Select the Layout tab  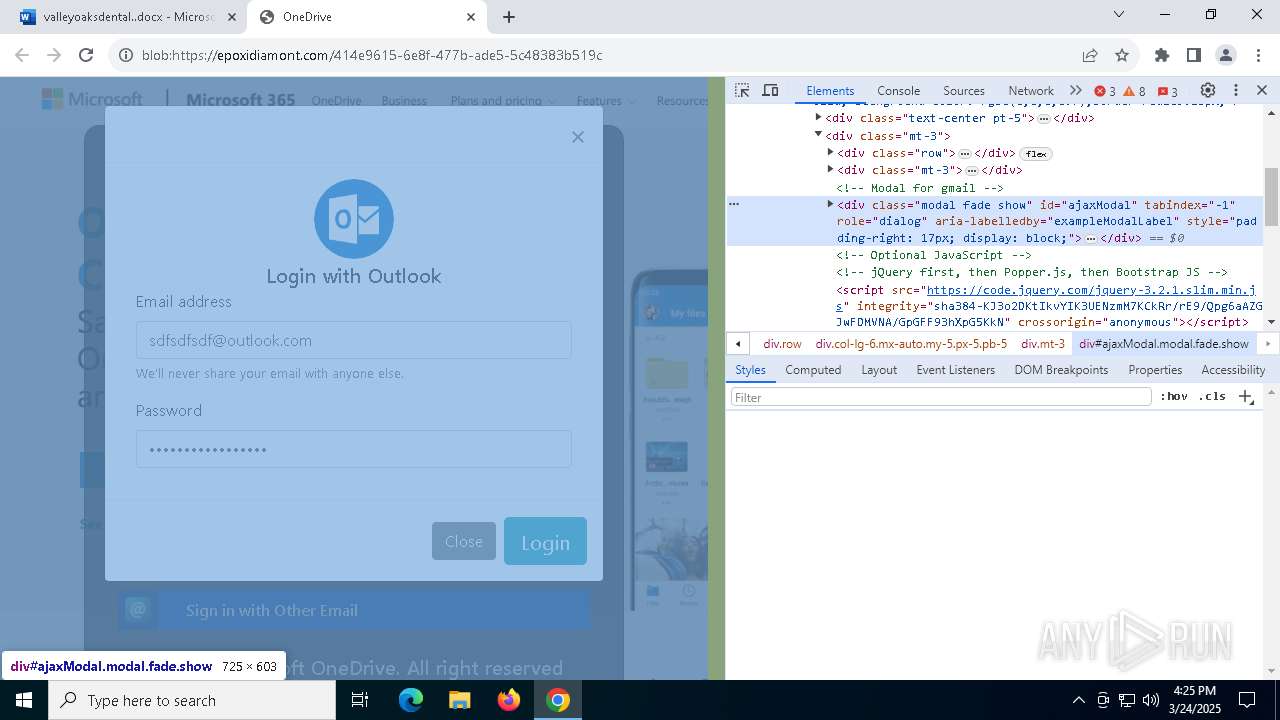coord(879,370)
